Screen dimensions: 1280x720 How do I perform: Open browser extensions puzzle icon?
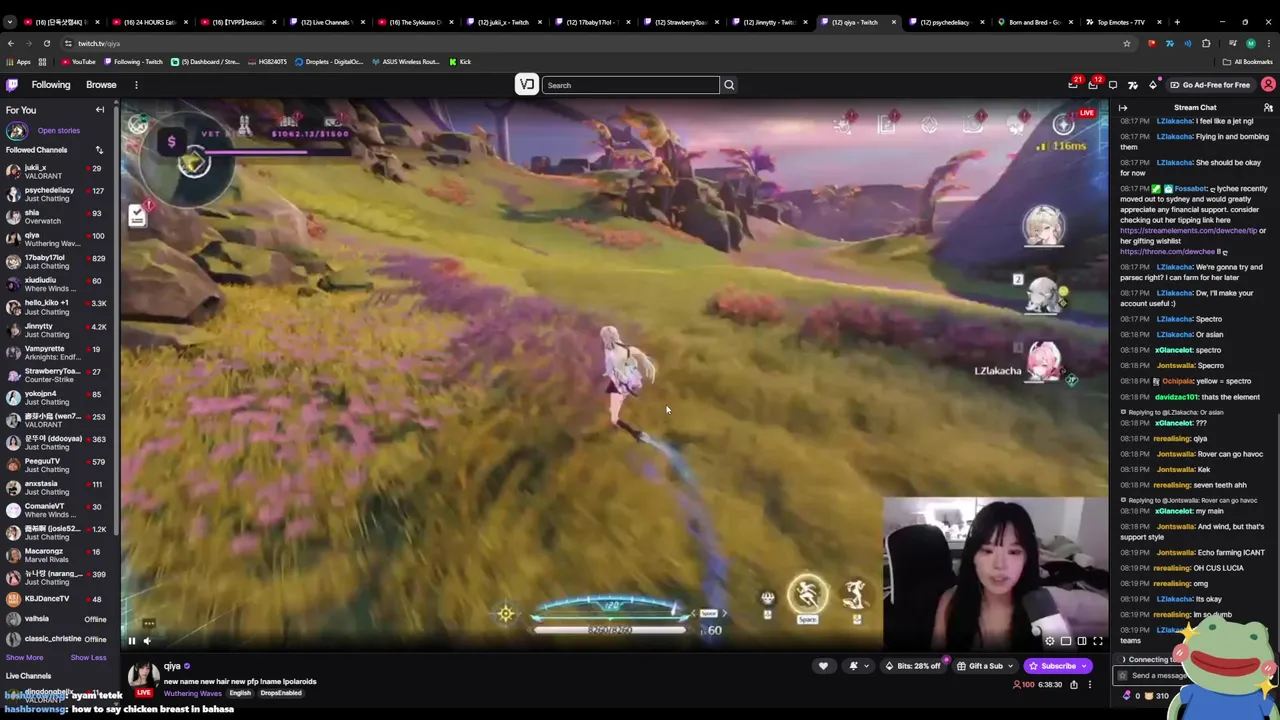tap(1206, 43)
